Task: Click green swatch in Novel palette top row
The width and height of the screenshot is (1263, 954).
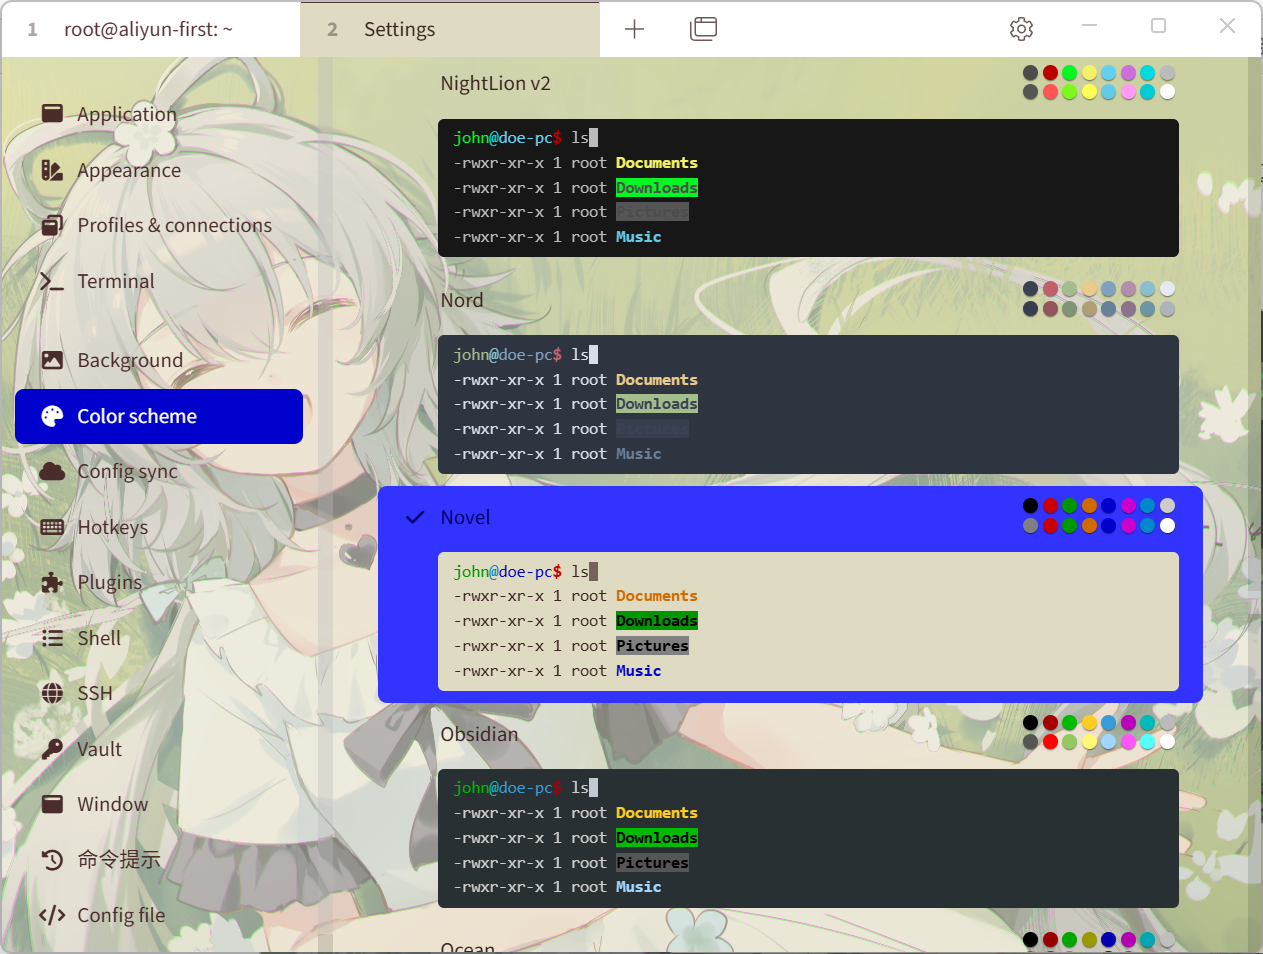Action: pos(1070,506)
